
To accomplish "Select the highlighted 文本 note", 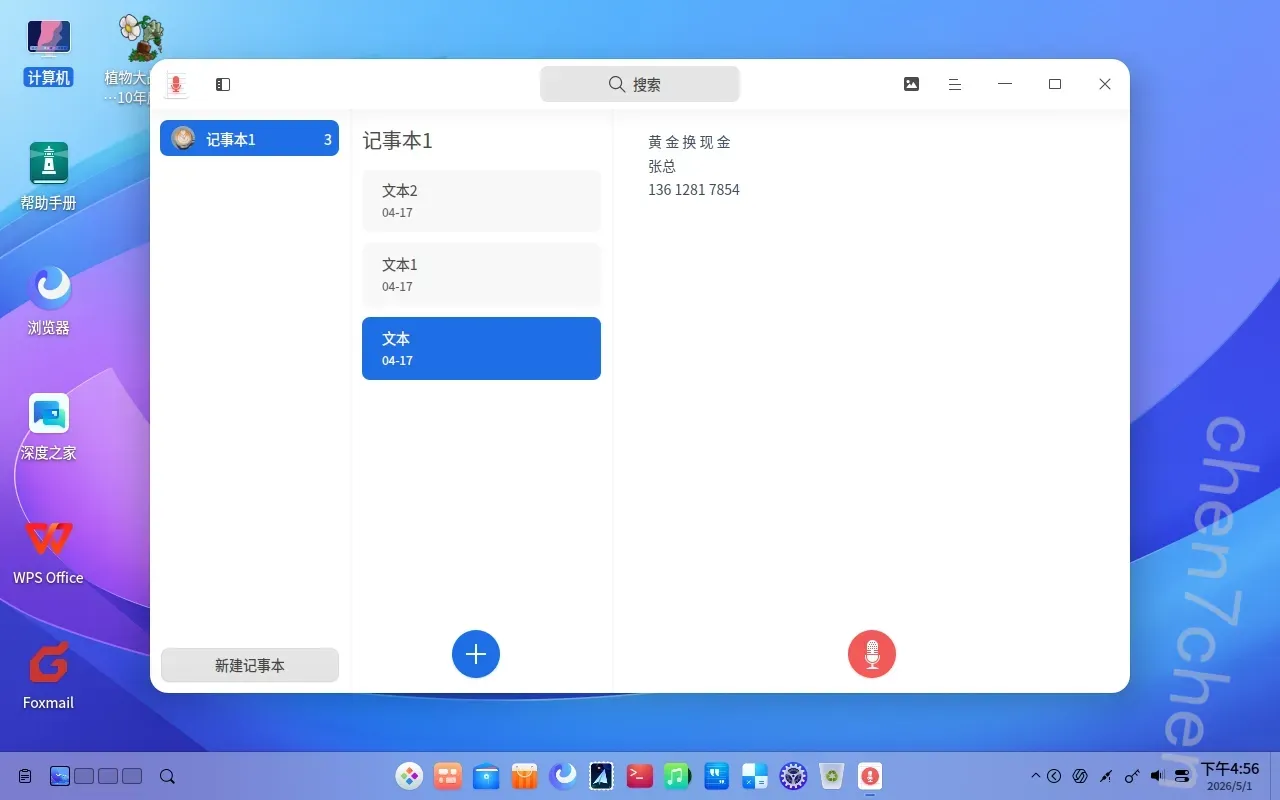I will 481,348.
